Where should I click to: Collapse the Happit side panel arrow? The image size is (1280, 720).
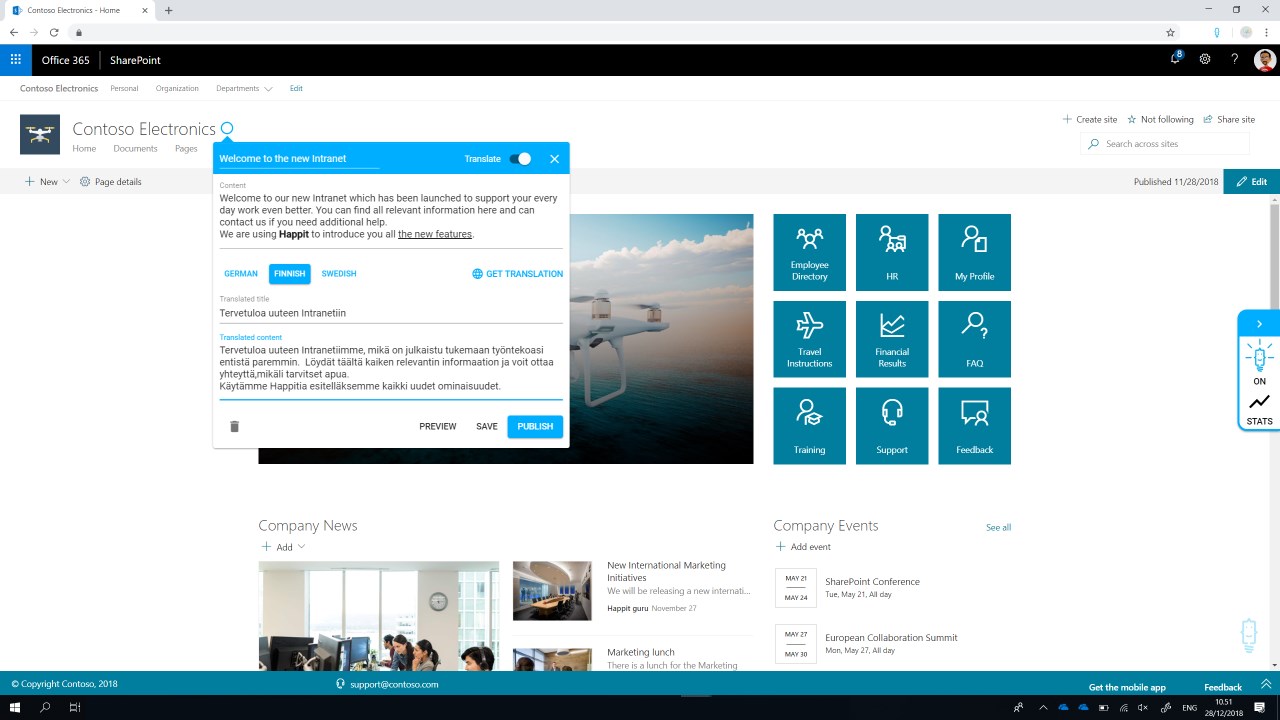pos(1259,324)
